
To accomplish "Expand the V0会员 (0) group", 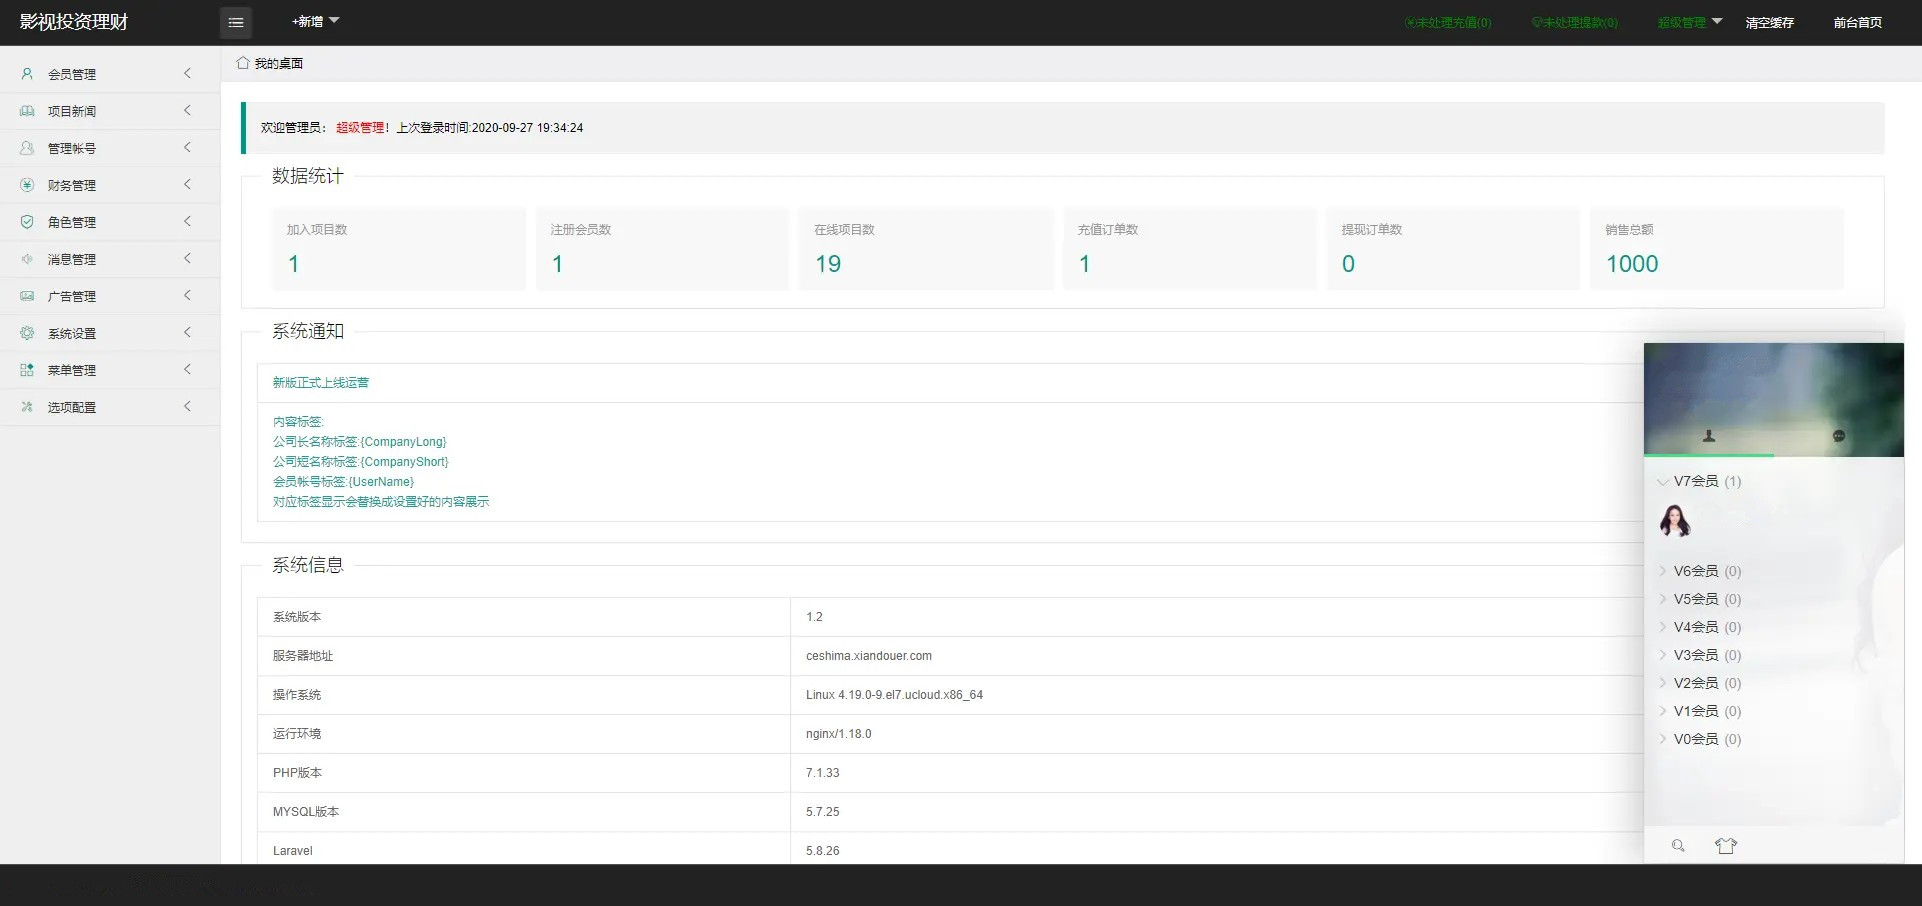I will 1699,739.
